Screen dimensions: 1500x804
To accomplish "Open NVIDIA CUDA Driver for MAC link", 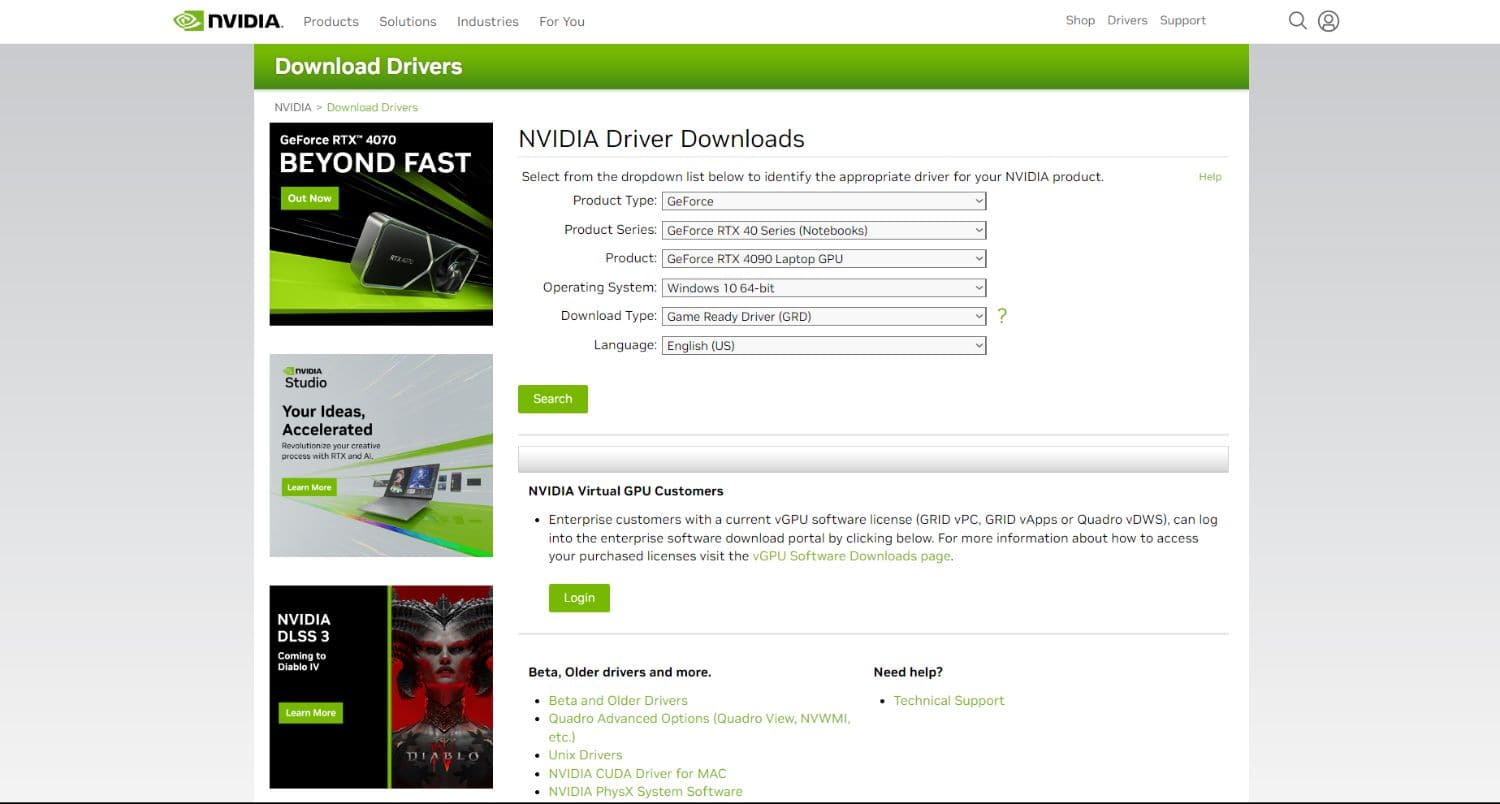I will coord(638,773).
